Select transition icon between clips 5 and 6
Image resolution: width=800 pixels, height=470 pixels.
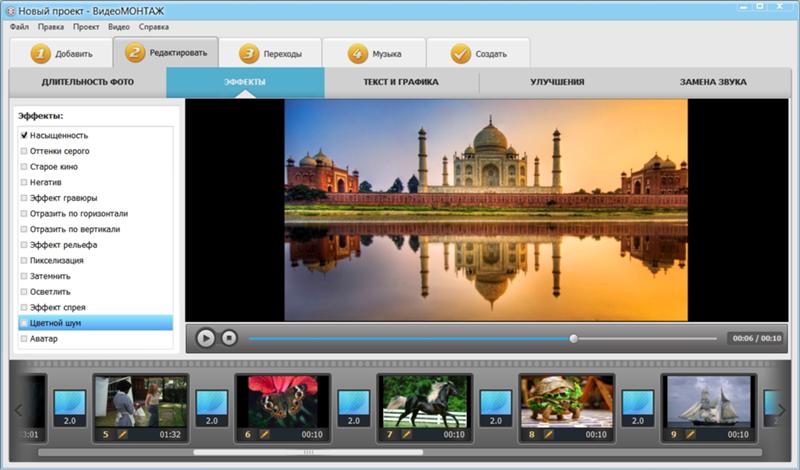(212, 408)
